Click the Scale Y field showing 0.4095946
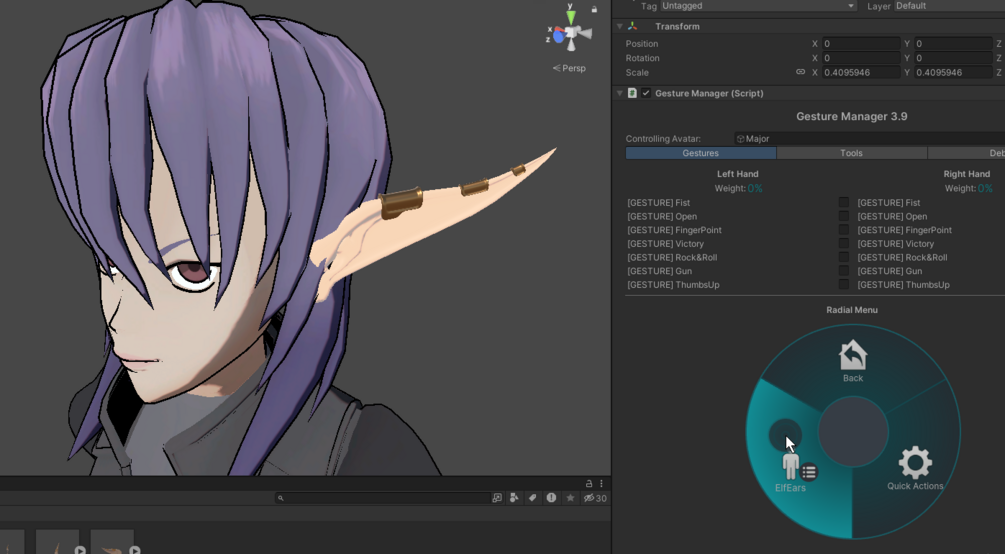 point(953,72)
